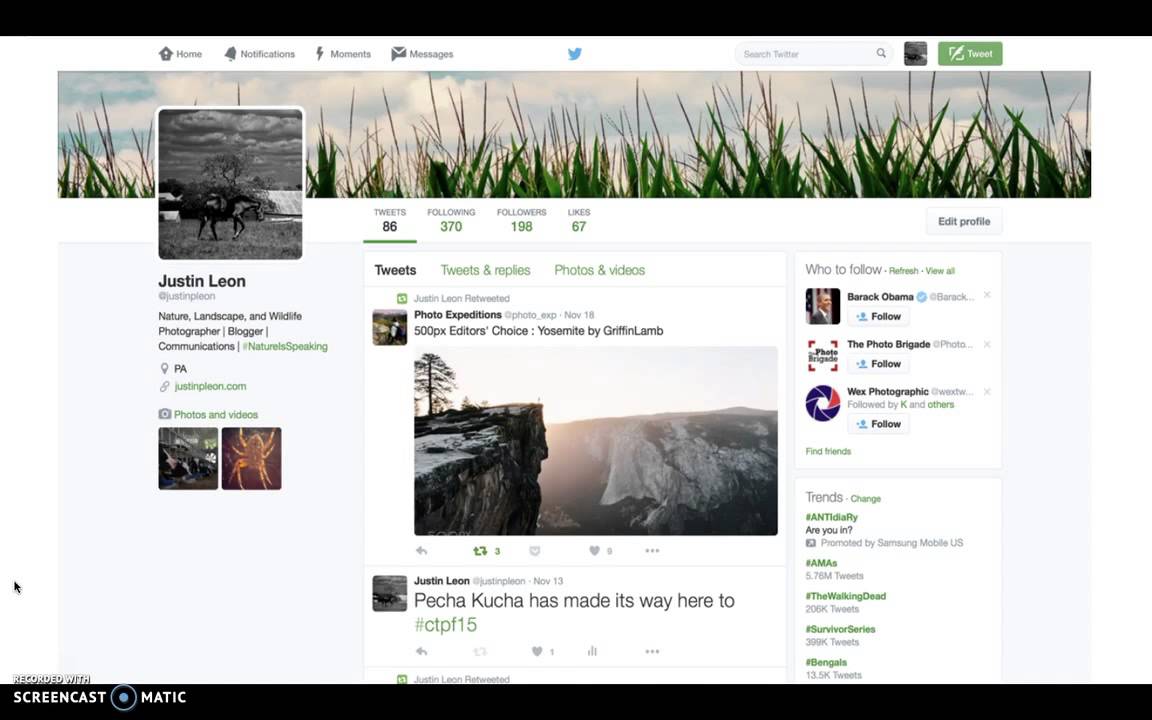
Task: Dismiss the Barack Obama suggestion
Action: 987,295
